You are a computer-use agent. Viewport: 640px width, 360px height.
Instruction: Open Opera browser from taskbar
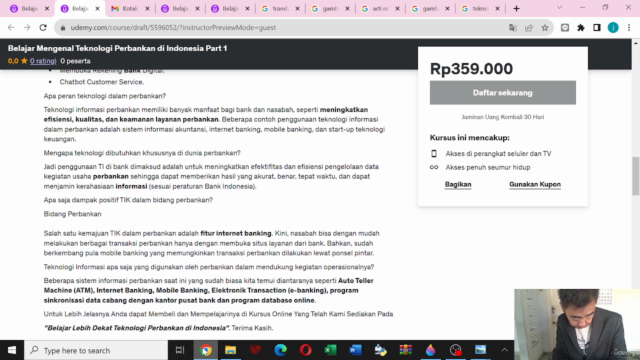pyautogui.click(x=305, y=350)
